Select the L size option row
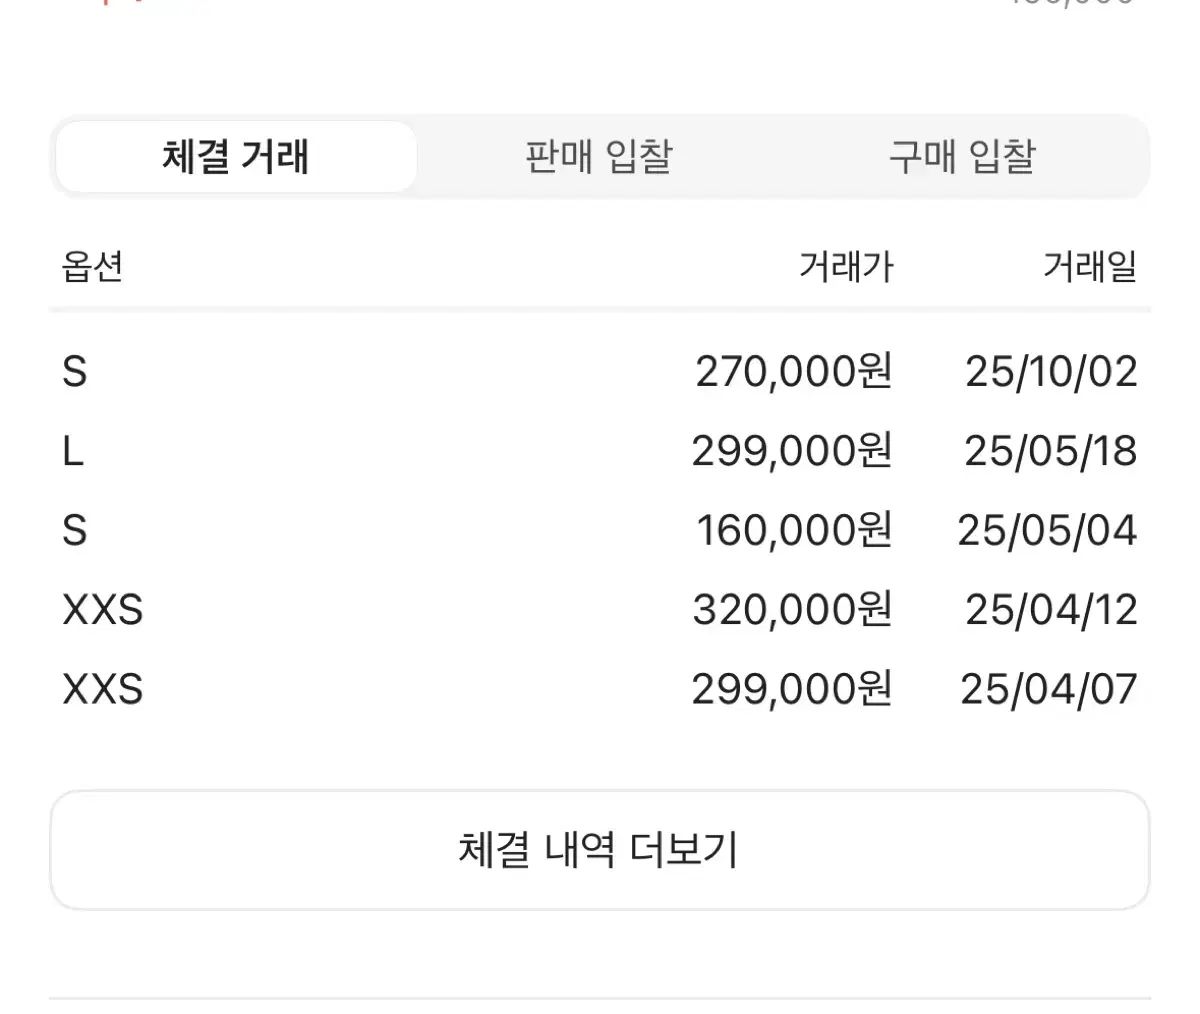The width and height of the screenshot is (1200, 1014). (73, 452)
